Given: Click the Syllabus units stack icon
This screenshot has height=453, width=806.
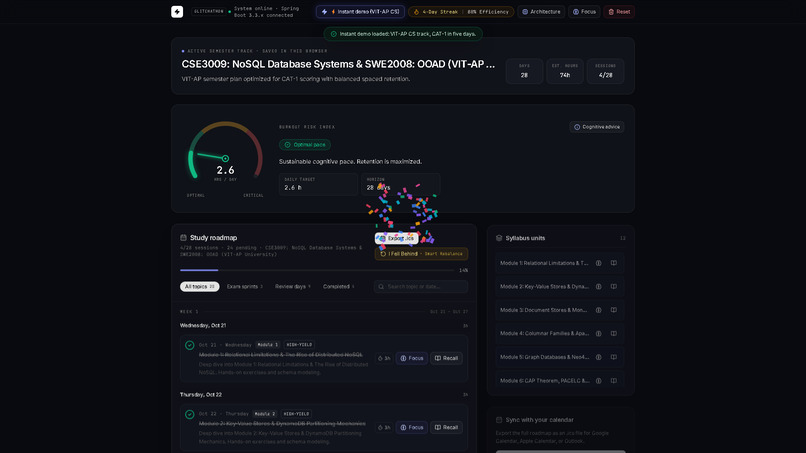Looking at the screenshot, I should 499,238.
